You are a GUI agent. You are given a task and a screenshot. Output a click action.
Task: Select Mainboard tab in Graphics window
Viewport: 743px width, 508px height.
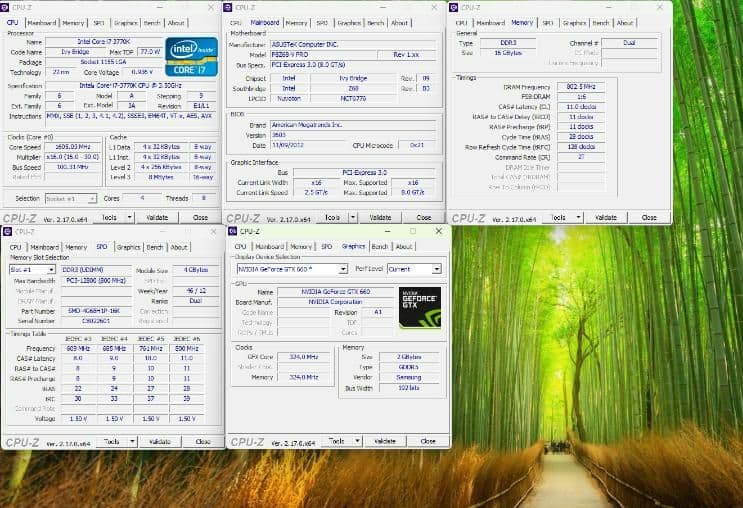(269, 247)
